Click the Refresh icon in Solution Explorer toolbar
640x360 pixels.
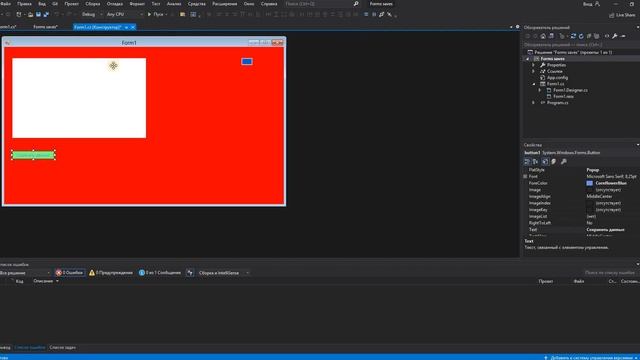581,36
